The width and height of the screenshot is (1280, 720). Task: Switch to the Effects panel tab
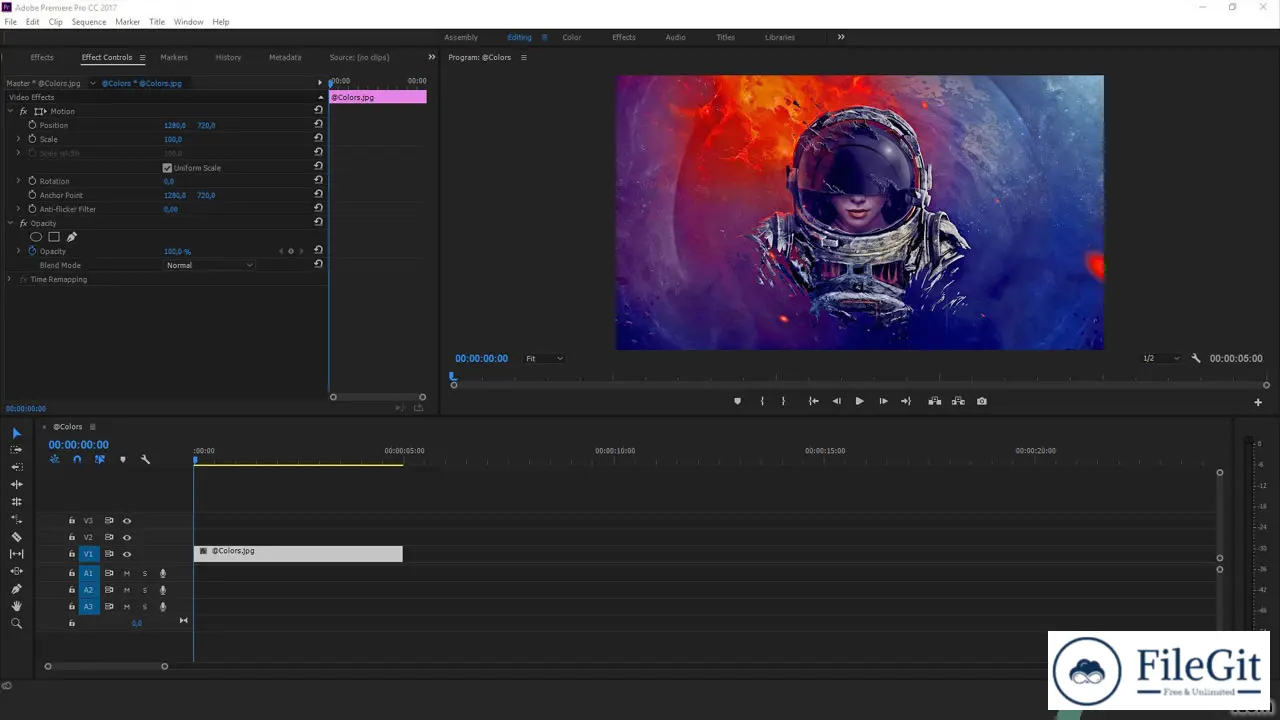tap(42, 57)
